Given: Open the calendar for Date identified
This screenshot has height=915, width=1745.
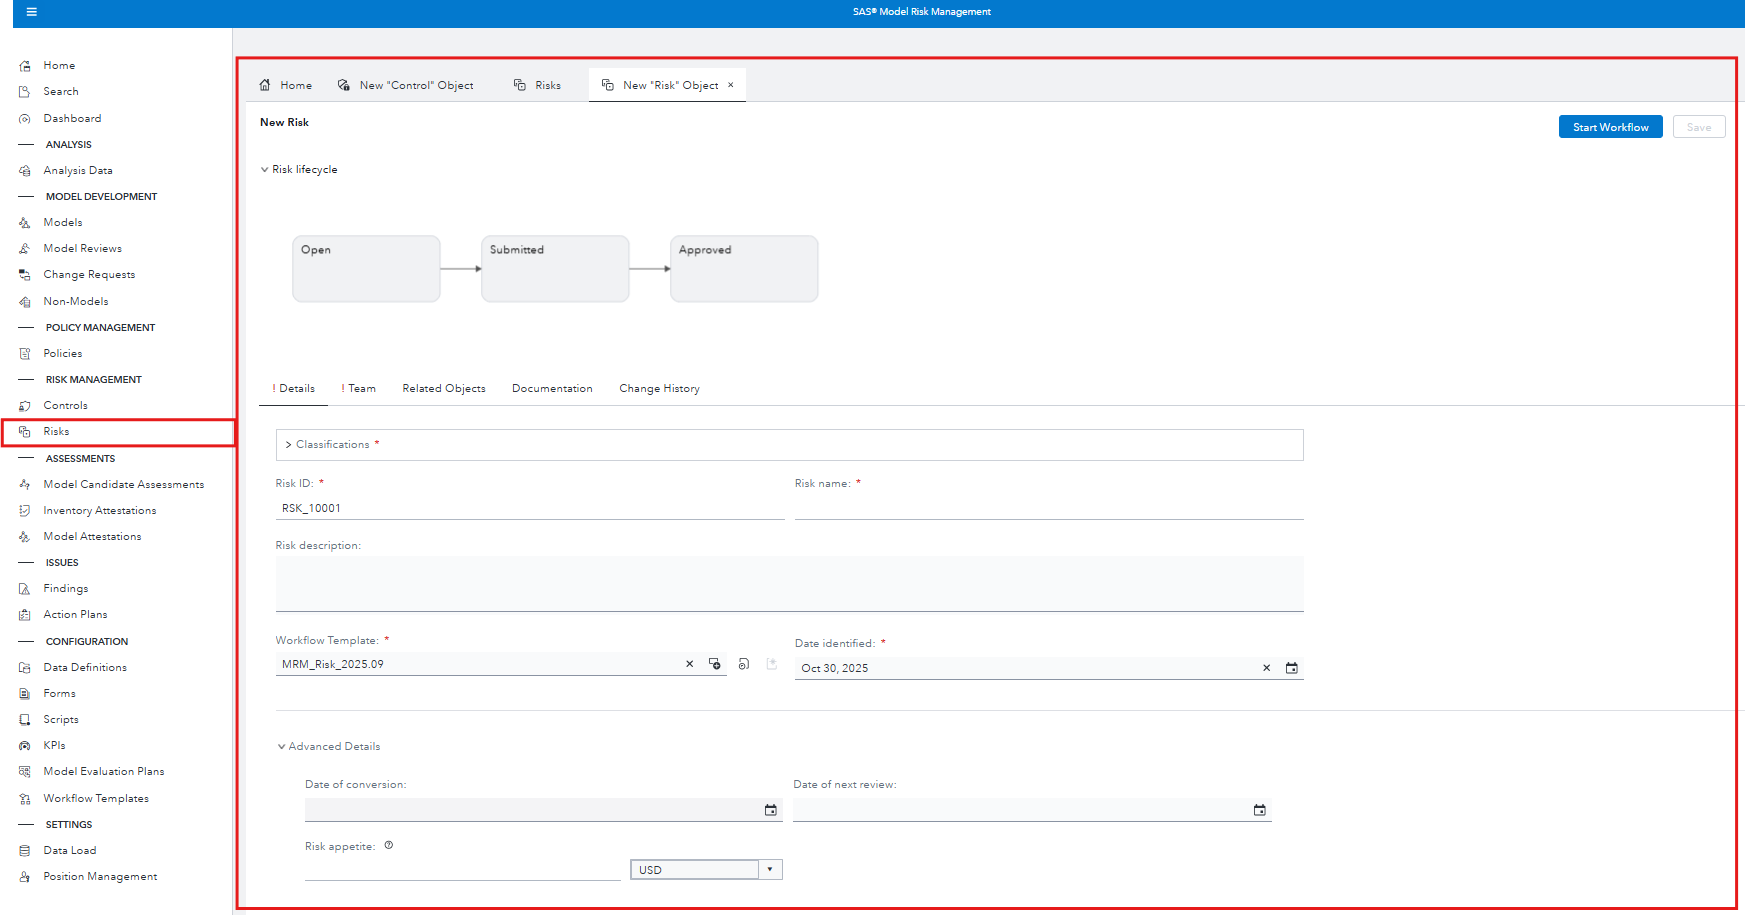Looking at the screenshot, I should 1292,668.
